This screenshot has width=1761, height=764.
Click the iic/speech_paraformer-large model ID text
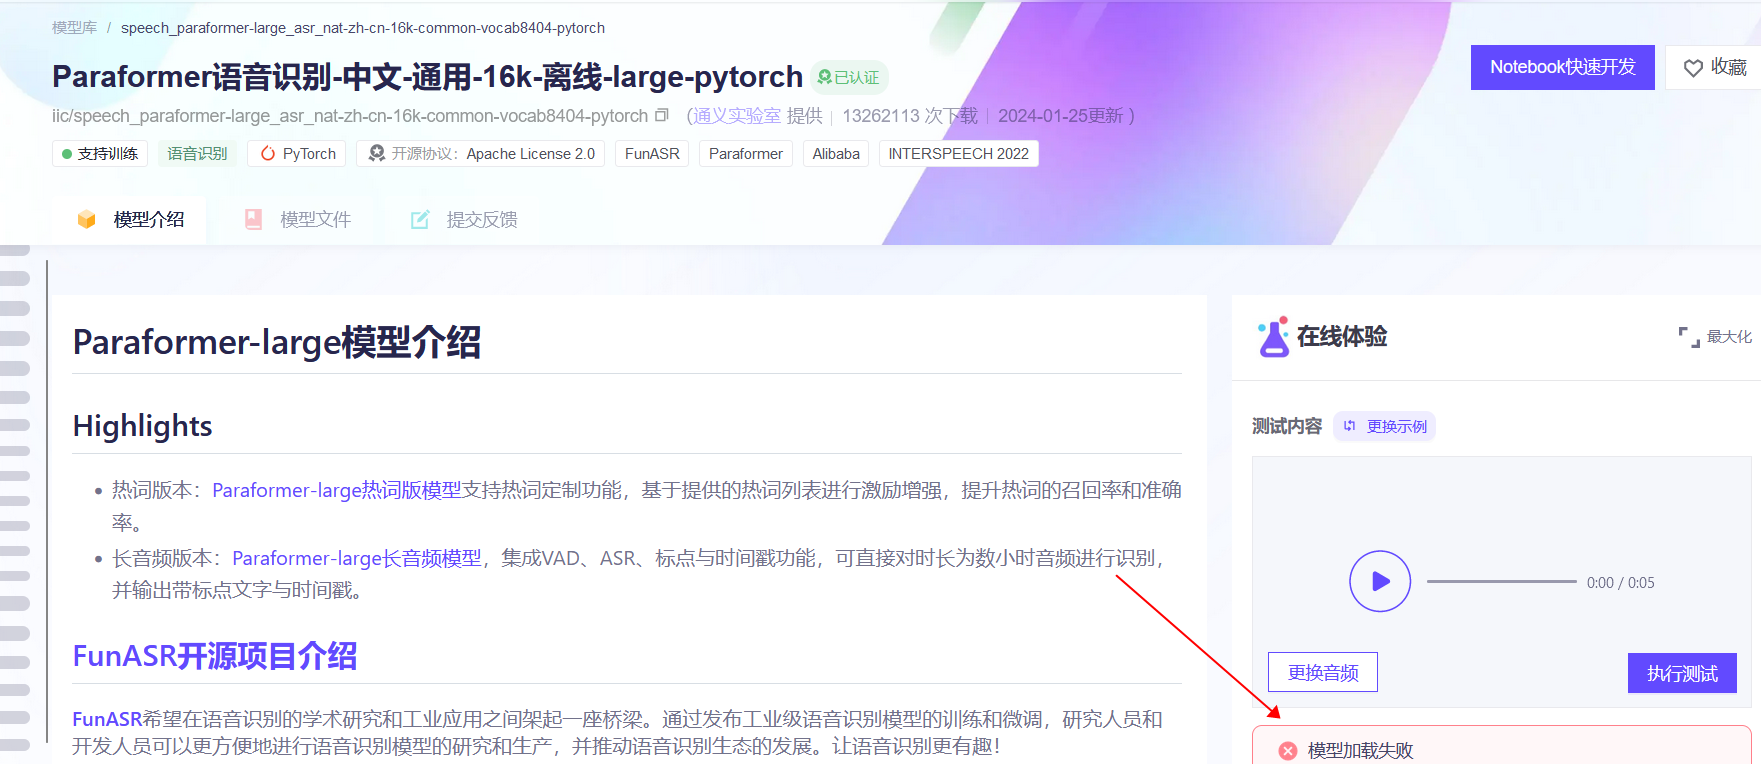point(350,116)
